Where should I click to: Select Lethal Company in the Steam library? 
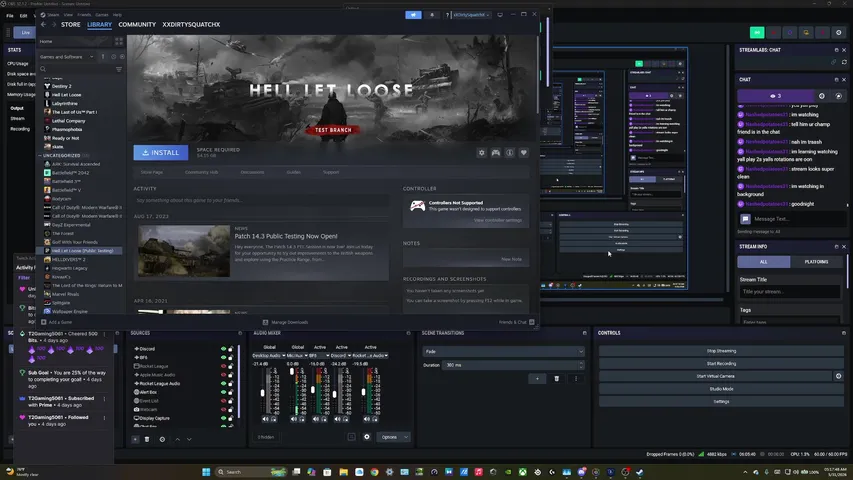coord(69,121)
